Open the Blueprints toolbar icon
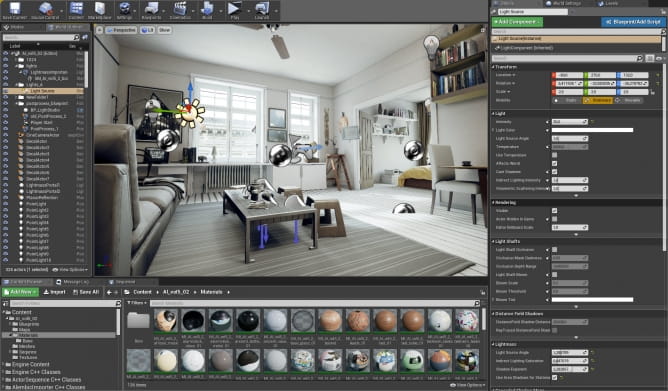Viewport: 668px width, 391px height. (151, 8)
